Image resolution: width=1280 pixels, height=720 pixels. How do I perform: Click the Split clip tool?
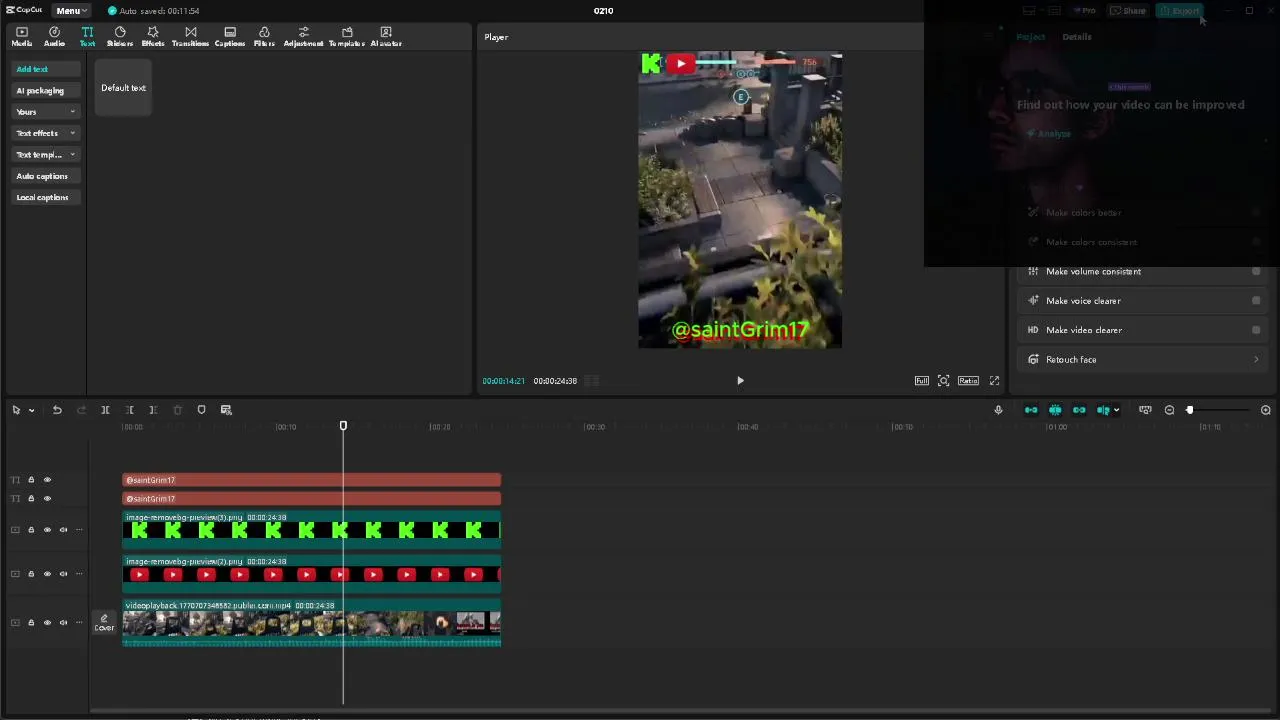point(105,410)
